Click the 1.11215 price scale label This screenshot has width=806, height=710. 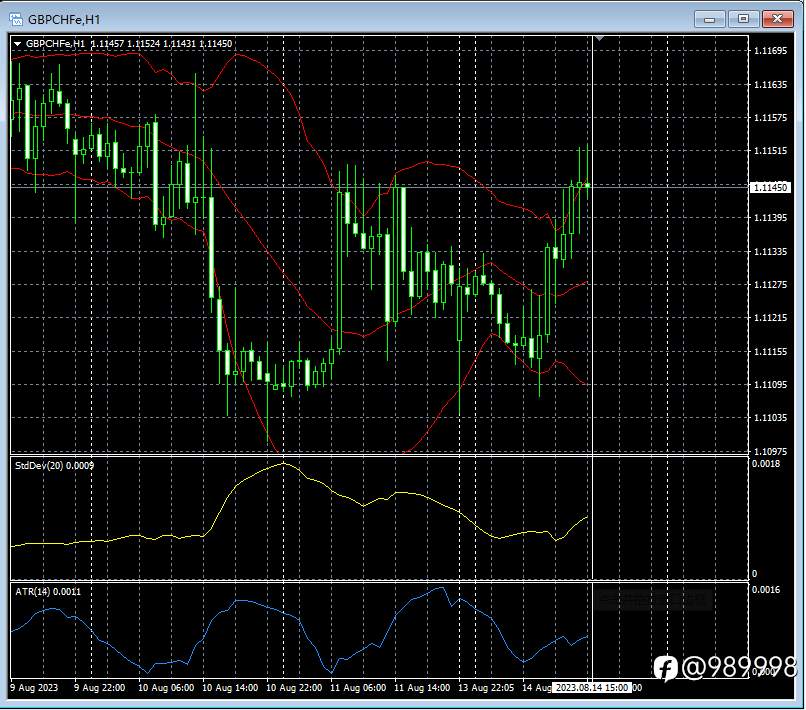[x=770, y=318]
